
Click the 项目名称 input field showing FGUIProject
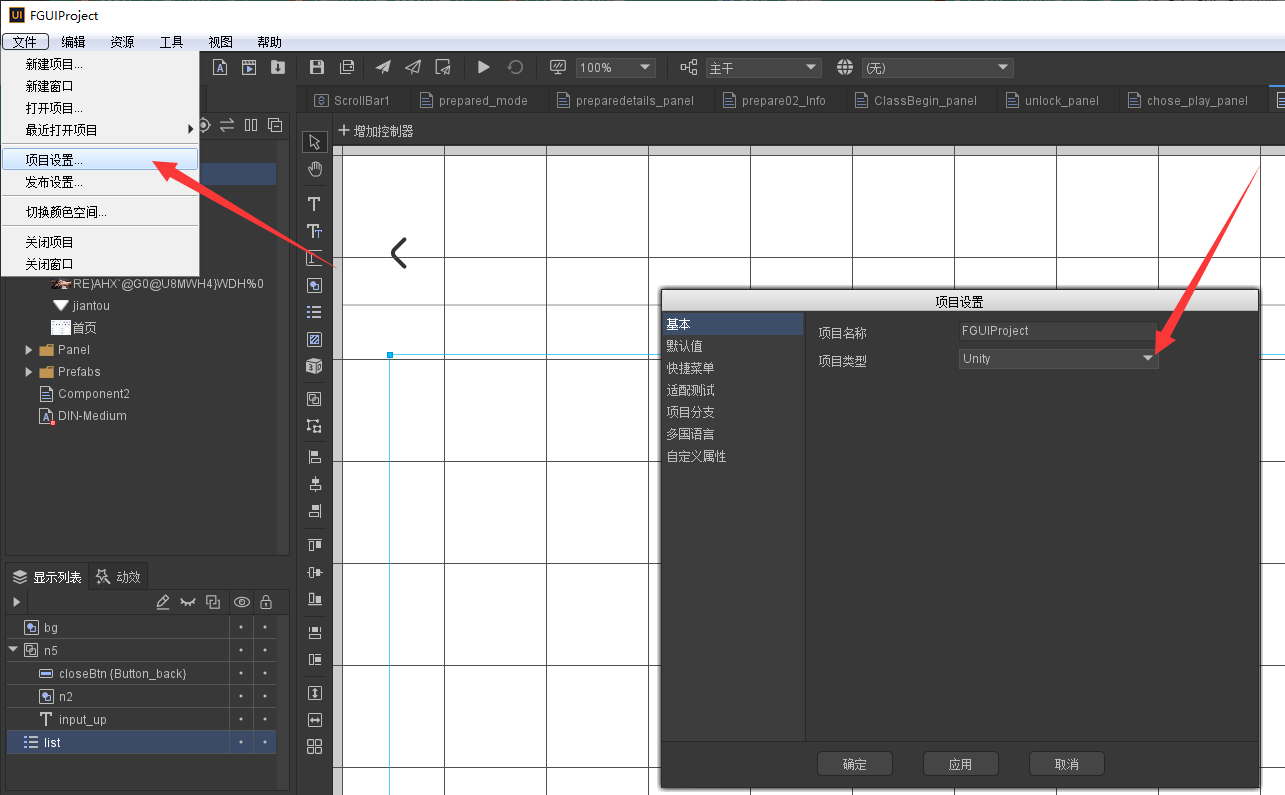pyautogui.click(x=1057, y=330)
